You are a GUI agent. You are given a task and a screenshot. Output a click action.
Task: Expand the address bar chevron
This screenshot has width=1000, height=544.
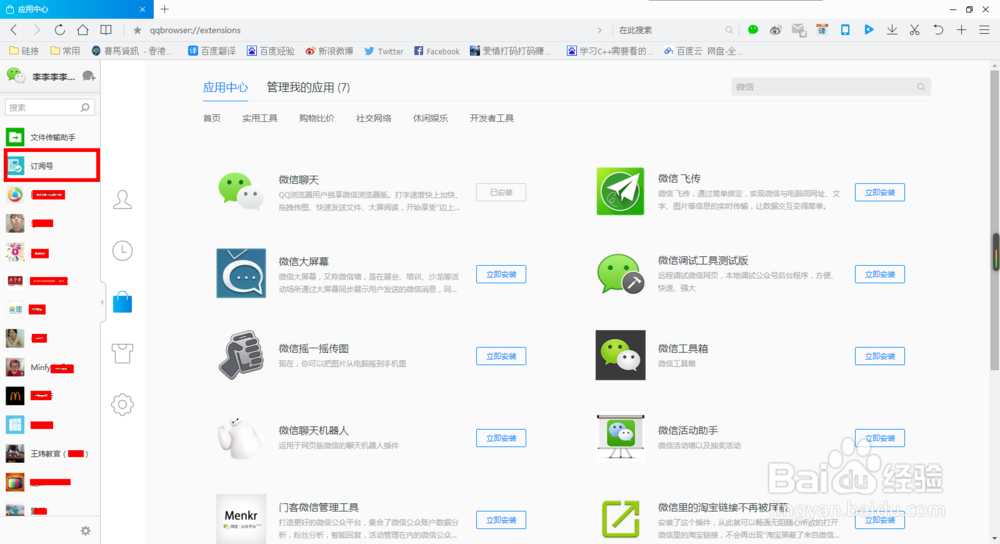599,30
